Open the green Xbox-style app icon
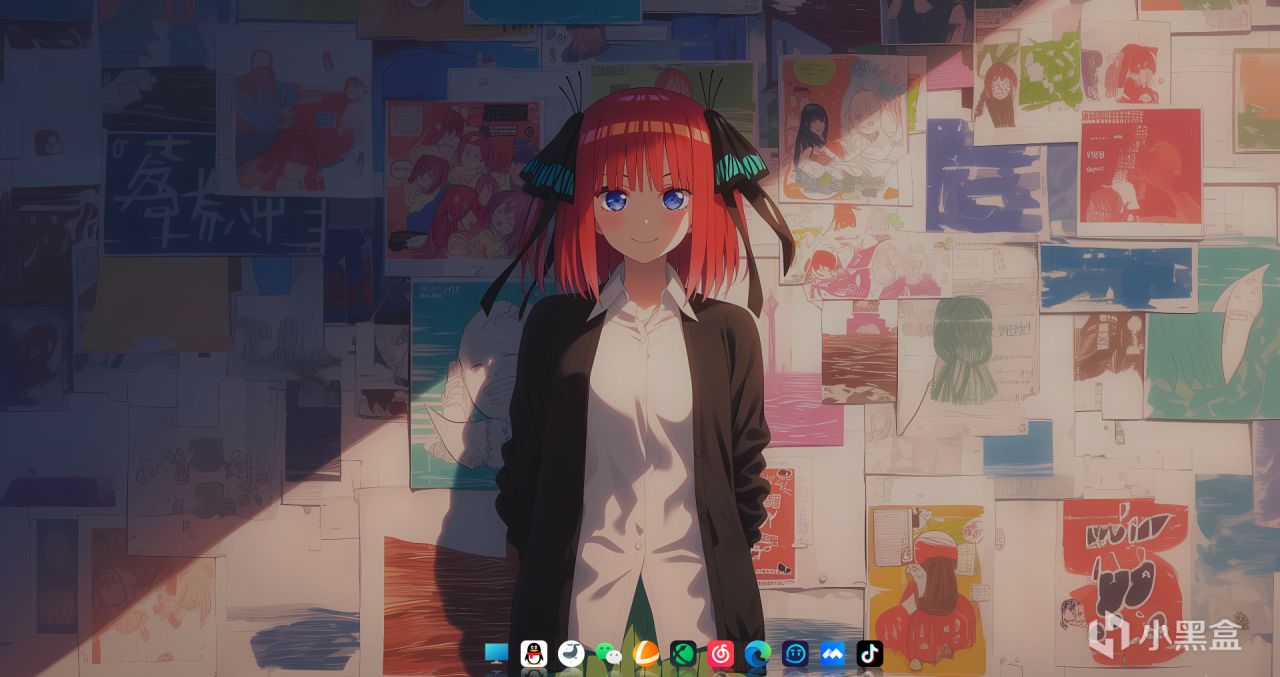The height and width of the screenshot is (677, 1280). tap(683, 654)
